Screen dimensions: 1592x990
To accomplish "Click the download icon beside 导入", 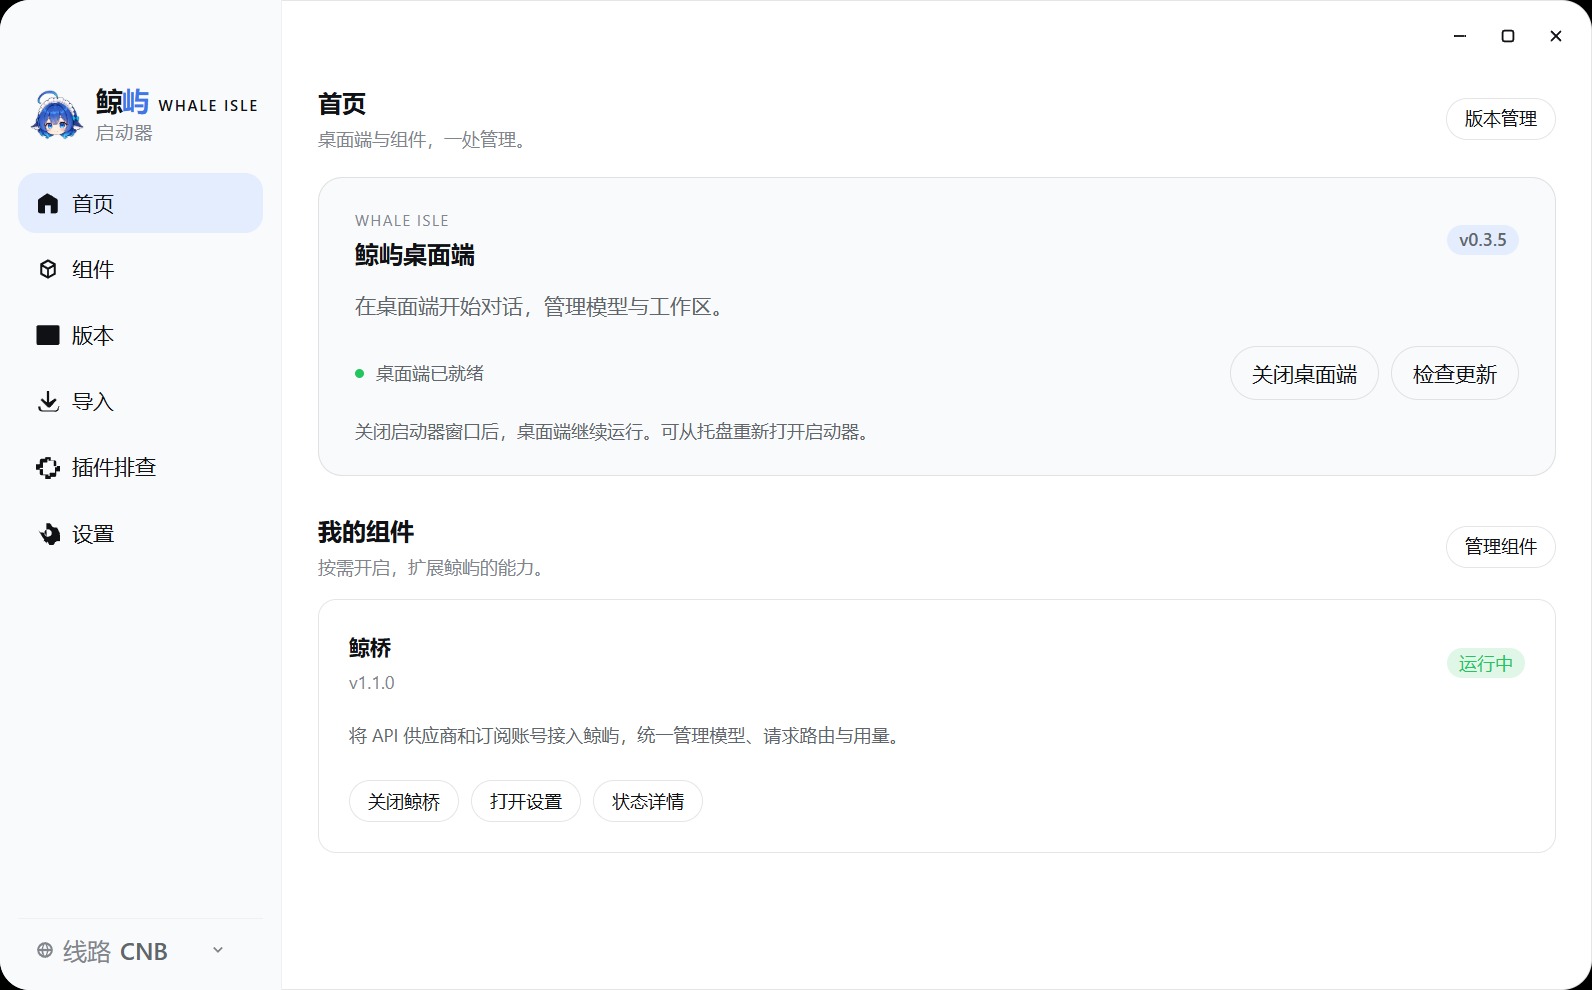I will (47, 402).
